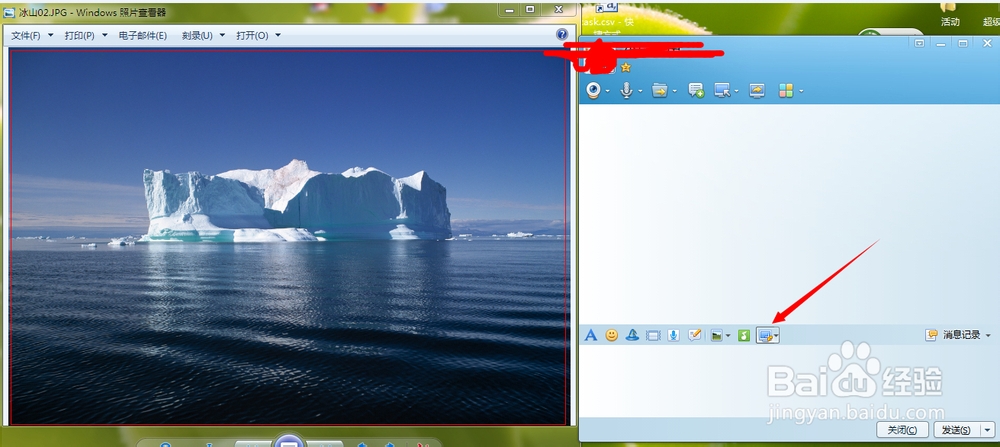Click Photo Viewer help question mark icon
The image size is (1000, 447).
pos(562,34)
